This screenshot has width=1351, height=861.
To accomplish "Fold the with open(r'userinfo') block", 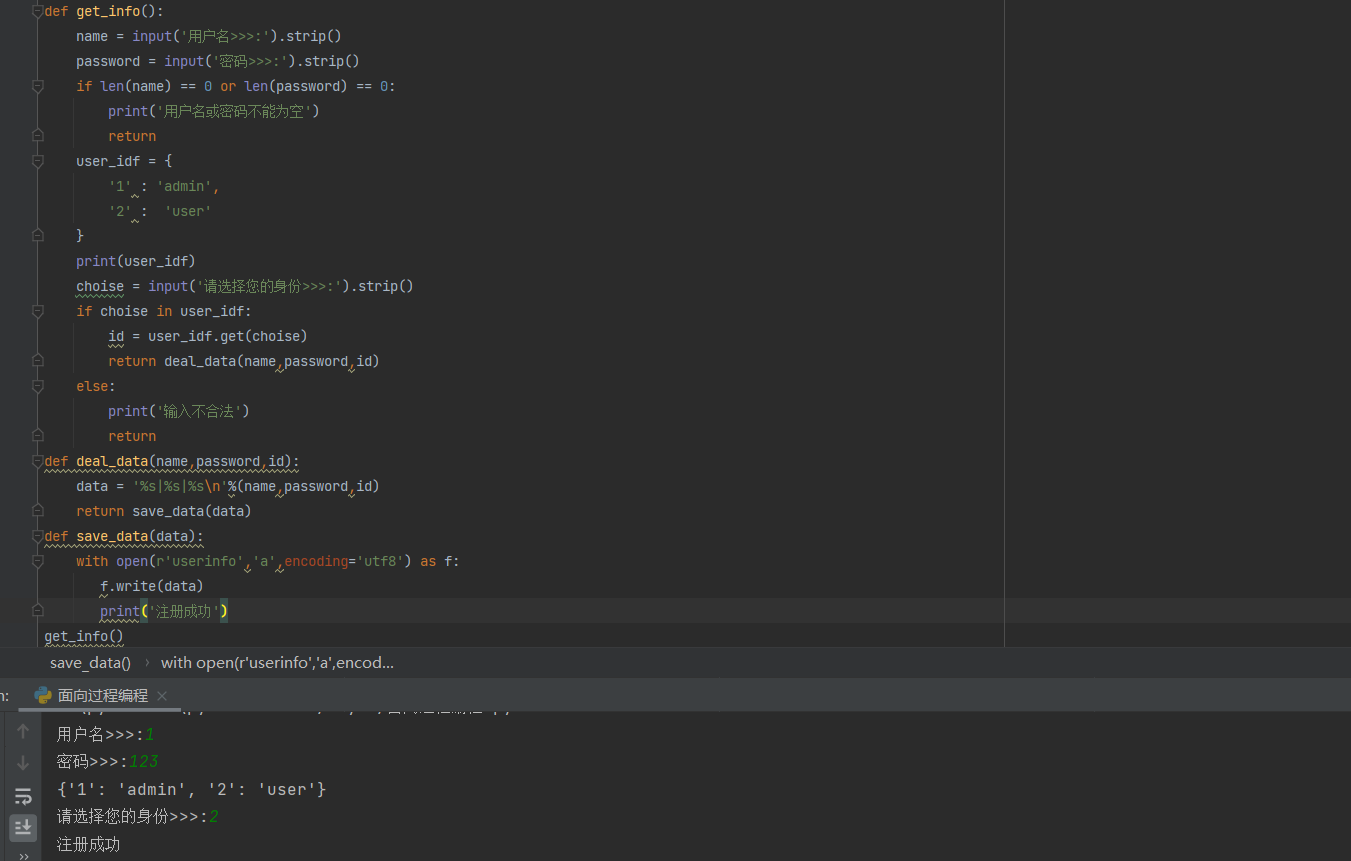I will click(x=38, y=561).
